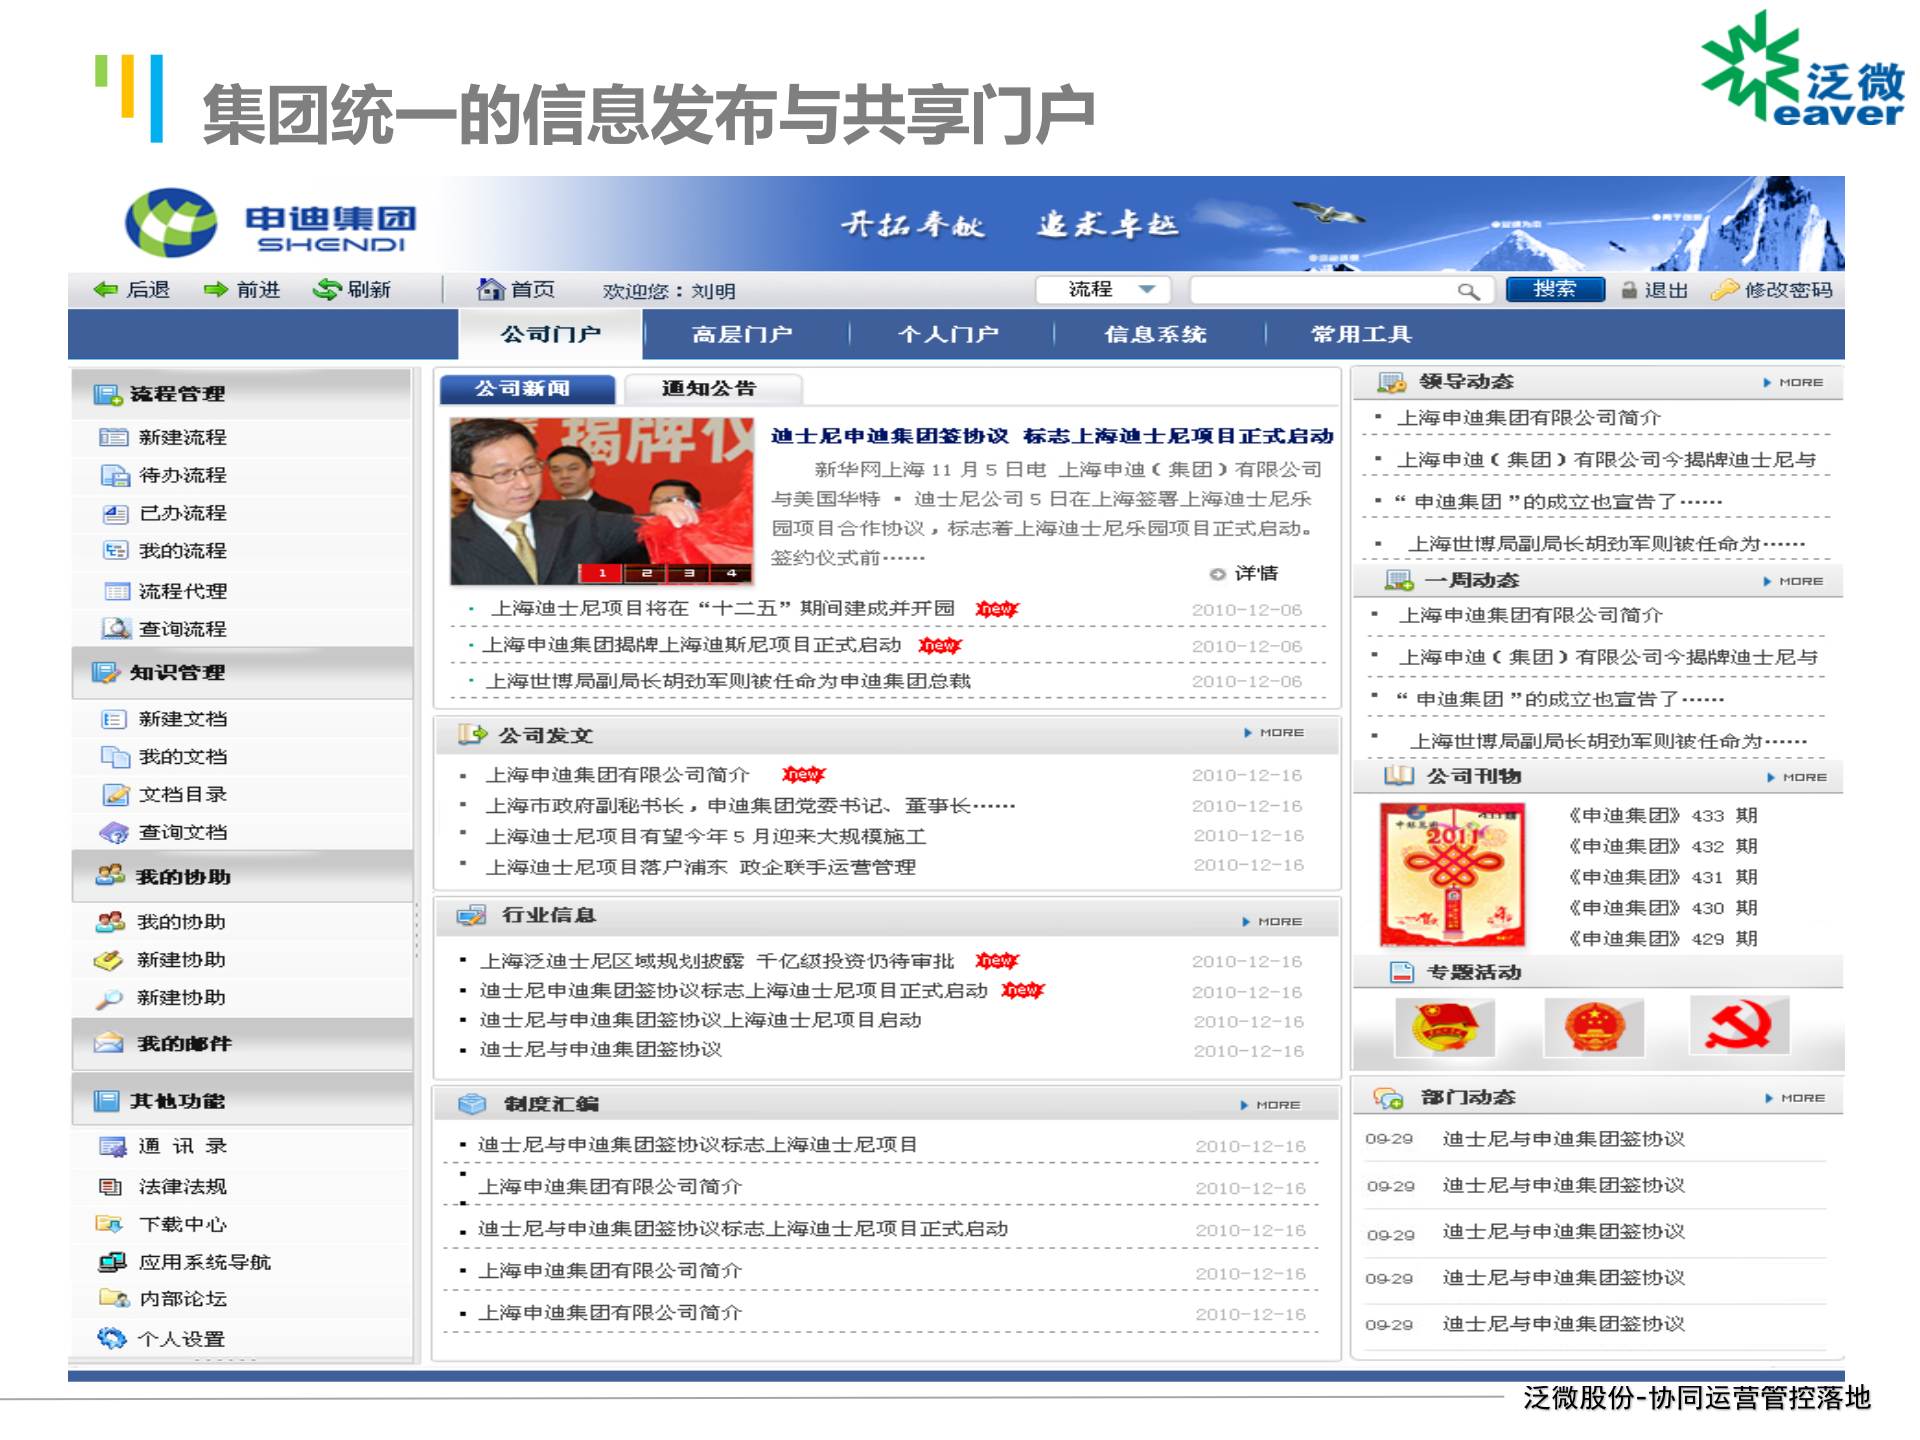
Task: Open the 高层门户 portal tab
Action: click(x=742, y=334)
